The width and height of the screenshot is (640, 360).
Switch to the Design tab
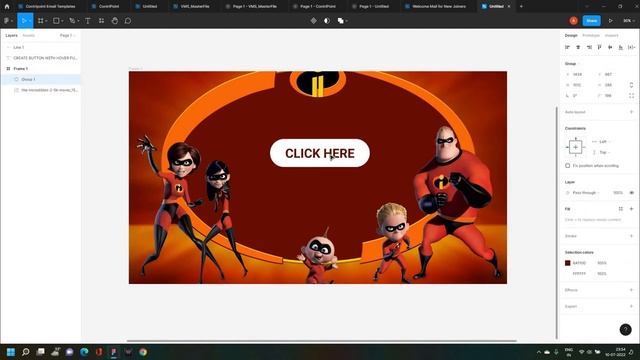click(x=571, y=36)
